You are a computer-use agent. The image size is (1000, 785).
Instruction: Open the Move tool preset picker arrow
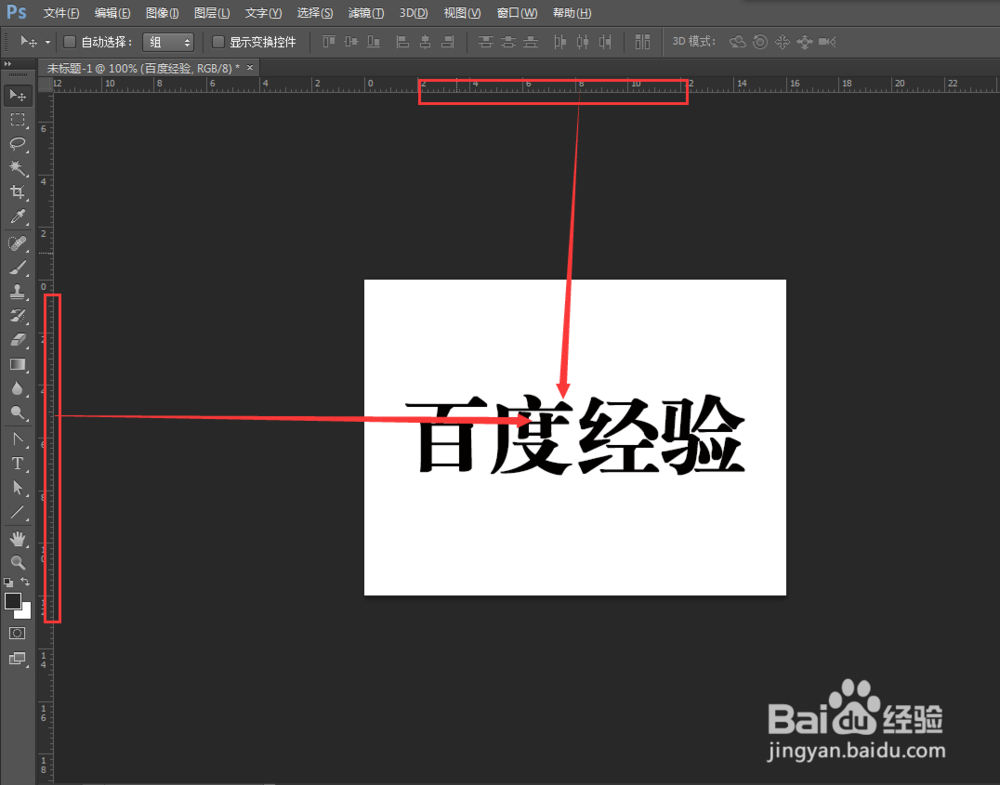pyautogui.click(x=47, y=43)
